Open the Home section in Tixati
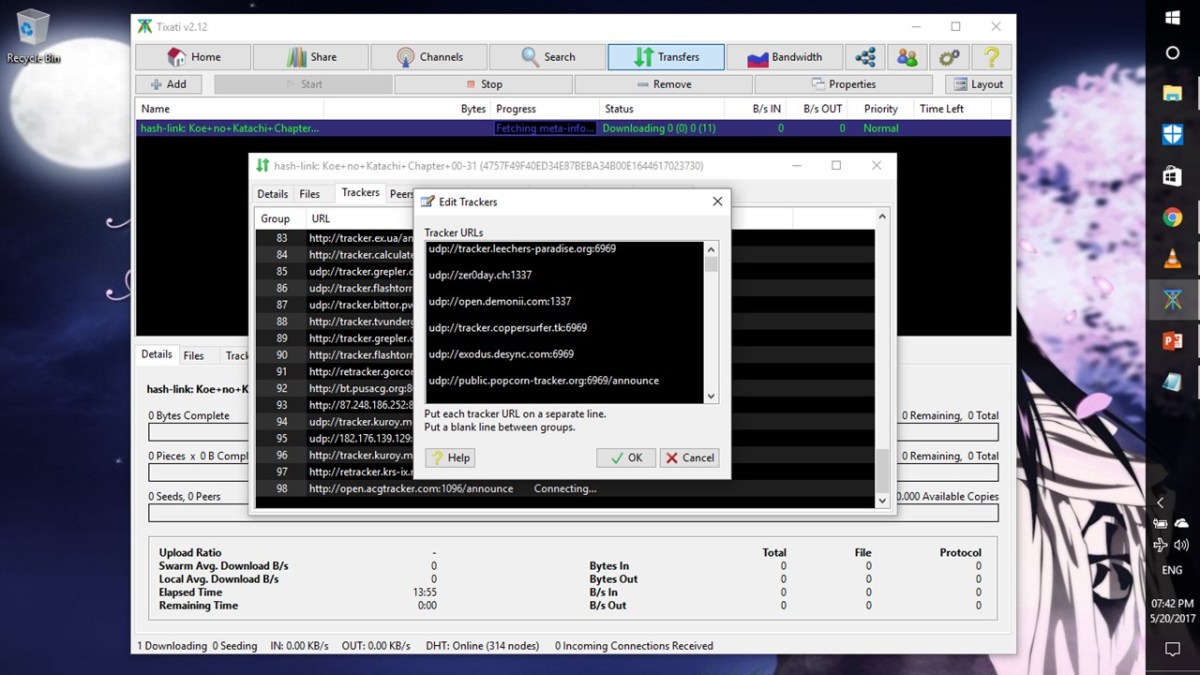The image size is (1200, 675). 193,57
